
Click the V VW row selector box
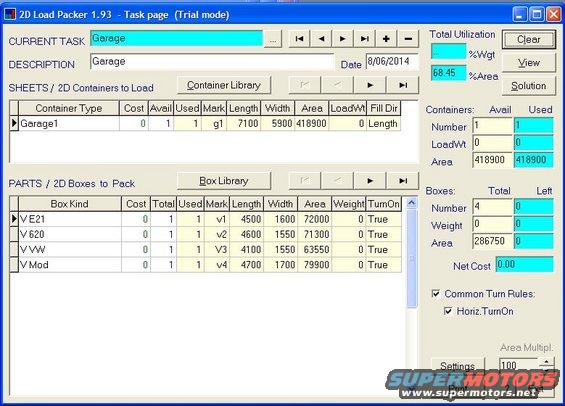[x=14, y=249]
